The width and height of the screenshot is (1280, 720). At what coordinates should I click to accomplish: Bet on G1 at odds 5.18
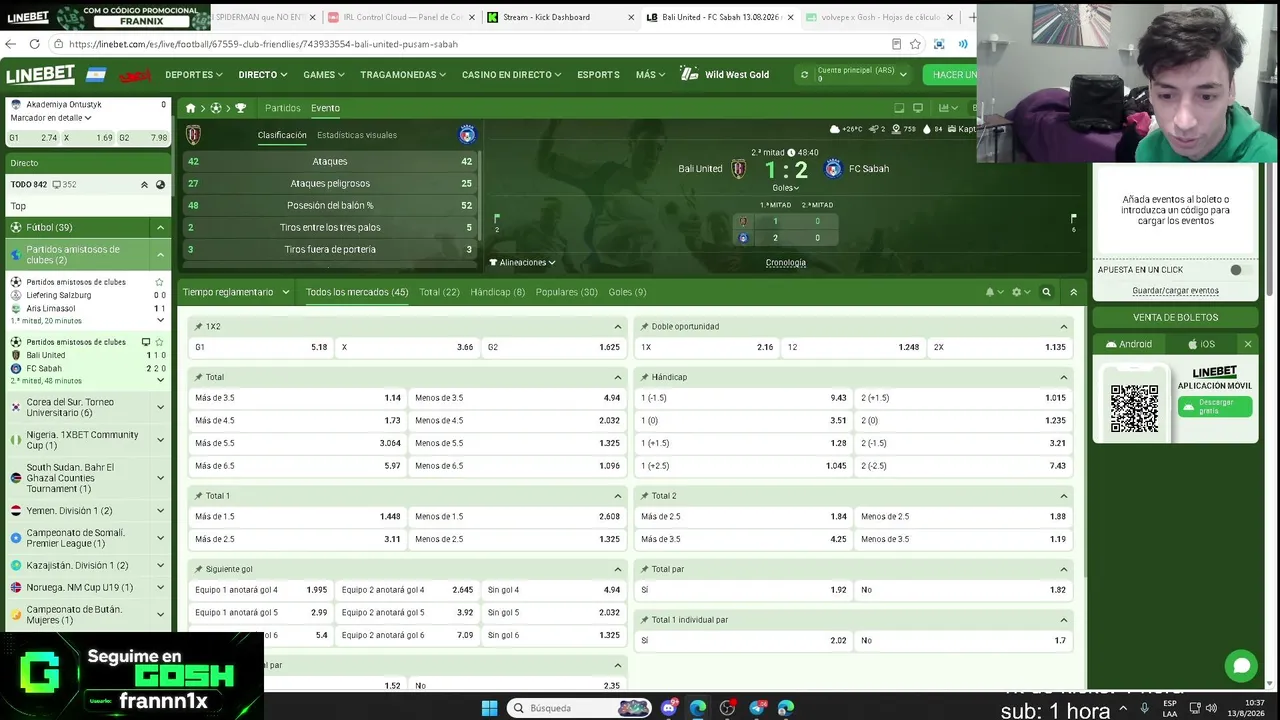tap(261, 347)
